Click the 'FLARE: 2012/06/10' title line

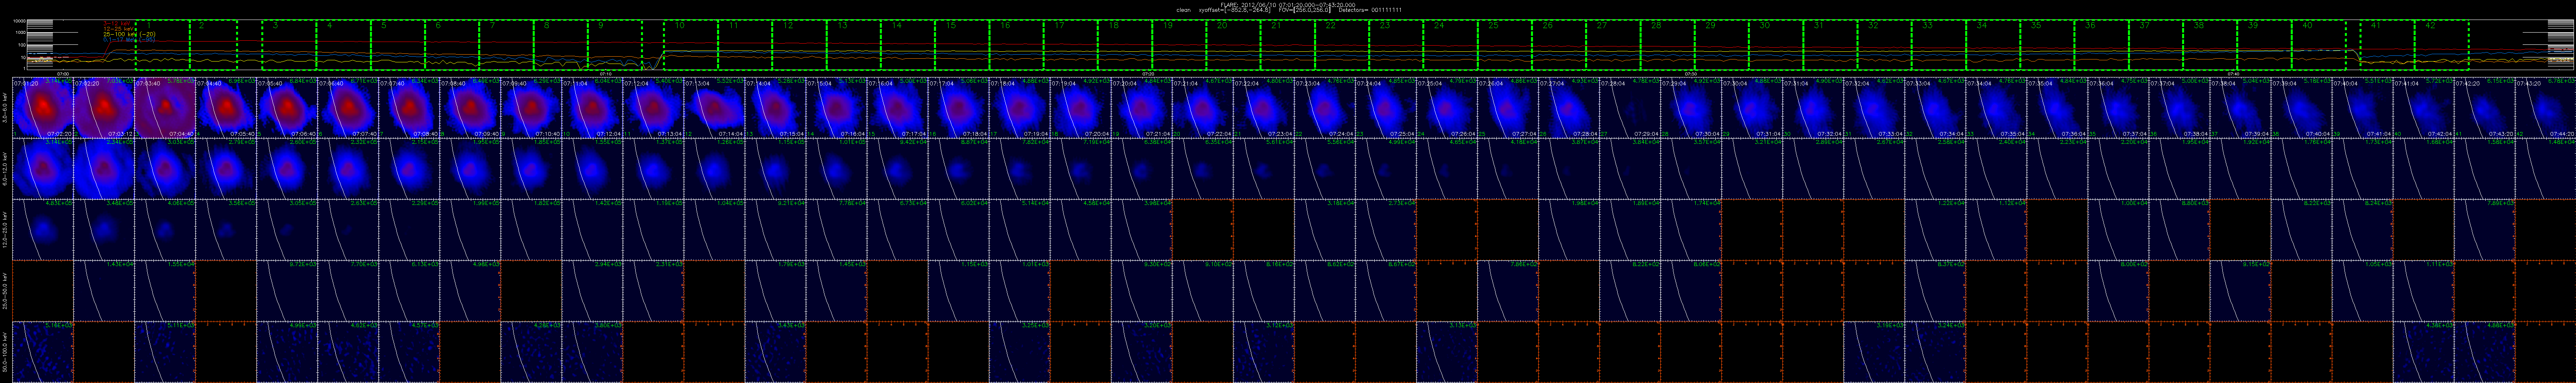tap(1288, 4)
